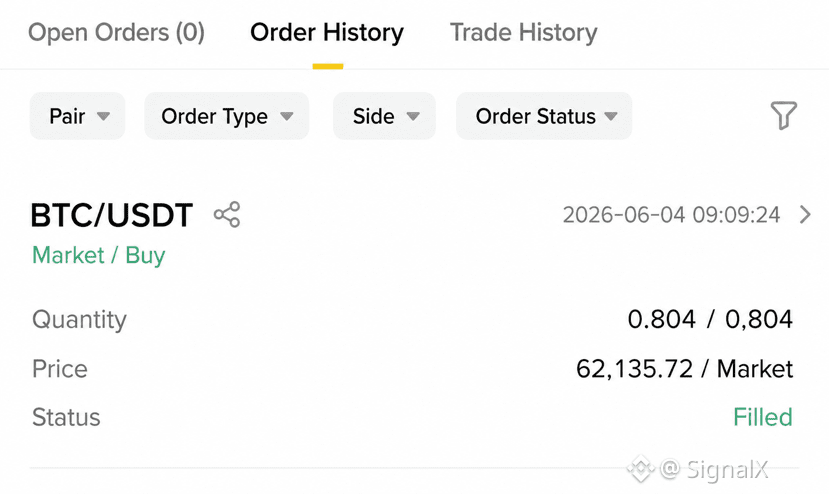Screen dimensions: 829x494
Task: Click the BTC/USDT pair title
Action: [x=112, y=215]
